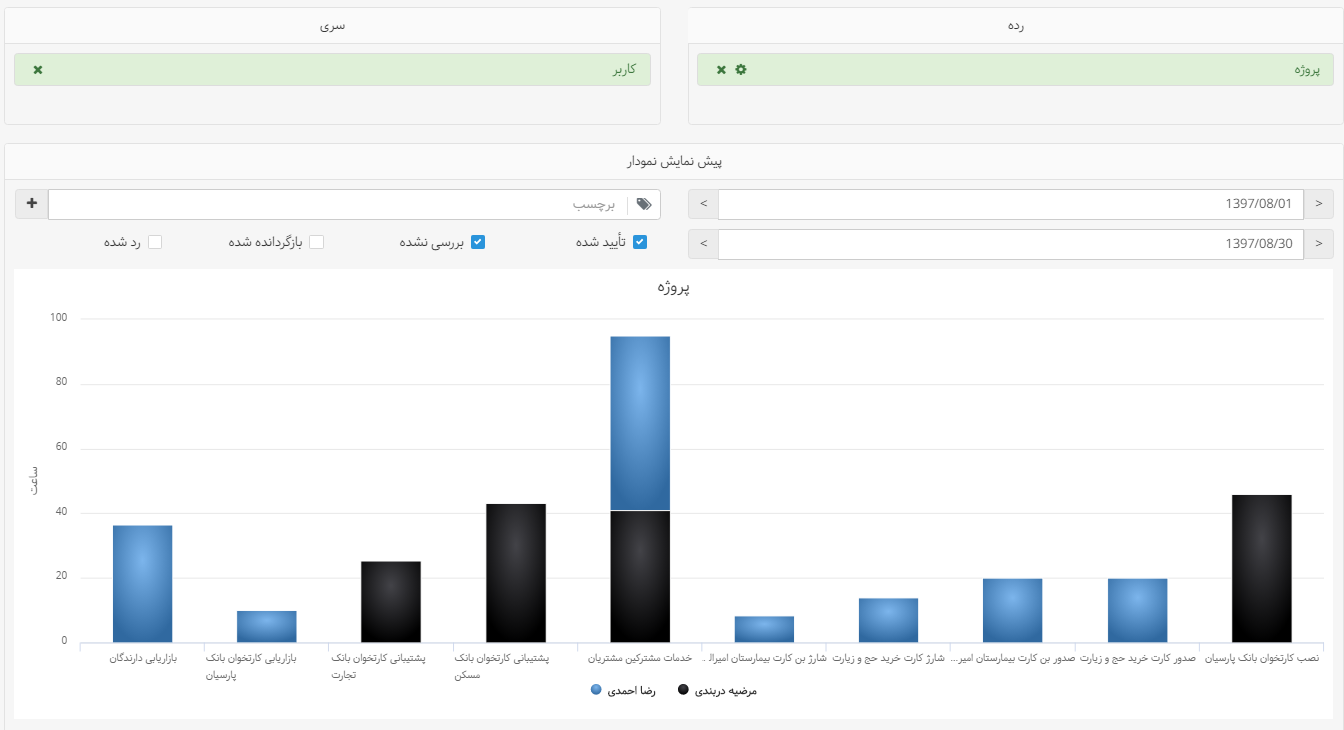Remove the پروژه category item
Image resolution: width=1344 pixels, height=730 pixels.
721,70
